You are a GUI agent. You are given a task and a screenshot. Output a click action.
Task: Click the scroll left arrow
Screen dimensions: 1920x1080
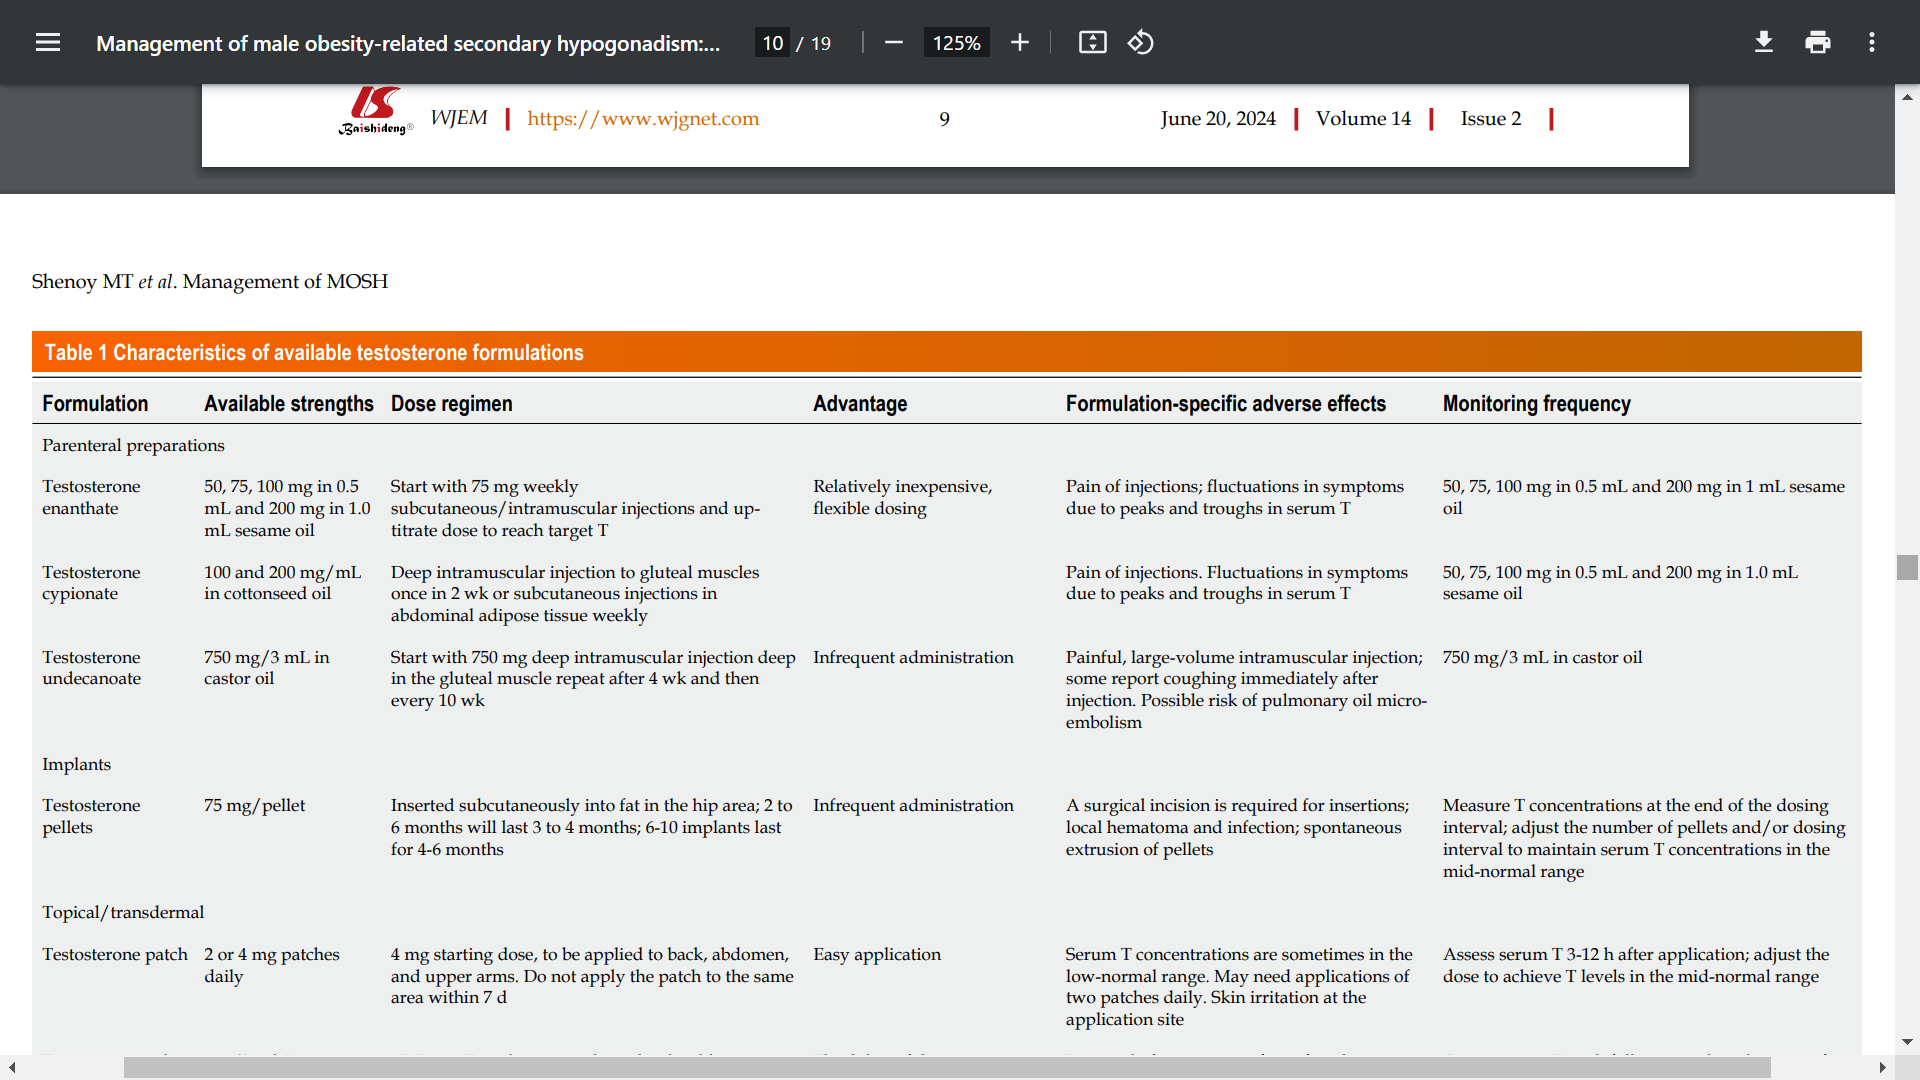point(12,1068)
